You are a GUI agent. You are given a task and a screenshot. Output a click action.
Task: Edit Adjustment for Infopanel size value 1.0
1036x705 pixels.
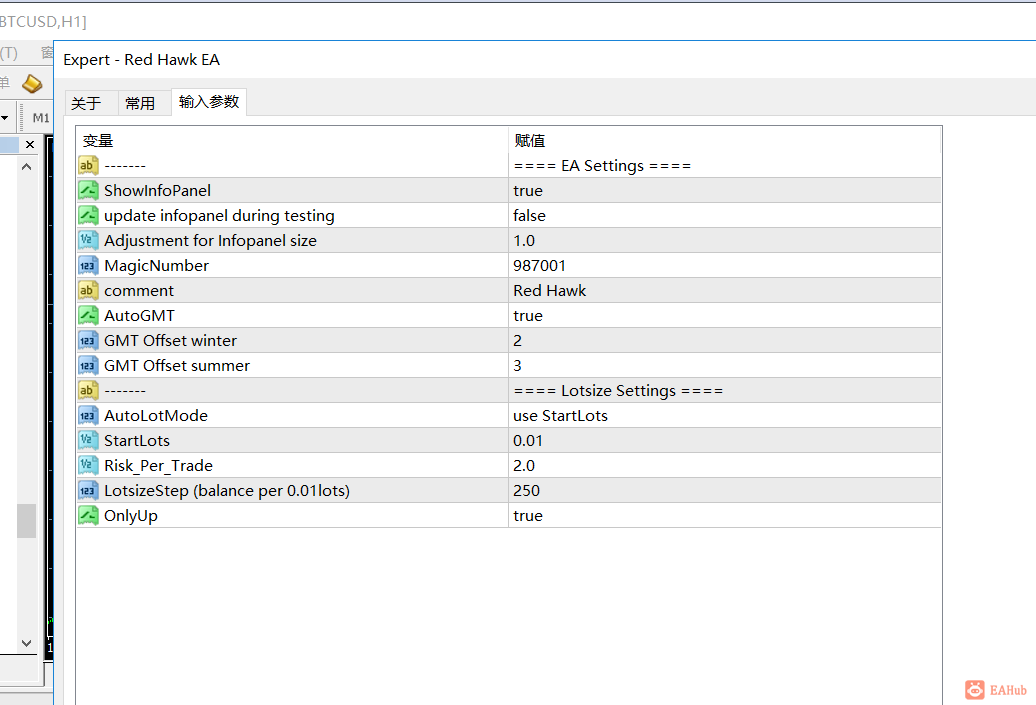pos(725,241)
